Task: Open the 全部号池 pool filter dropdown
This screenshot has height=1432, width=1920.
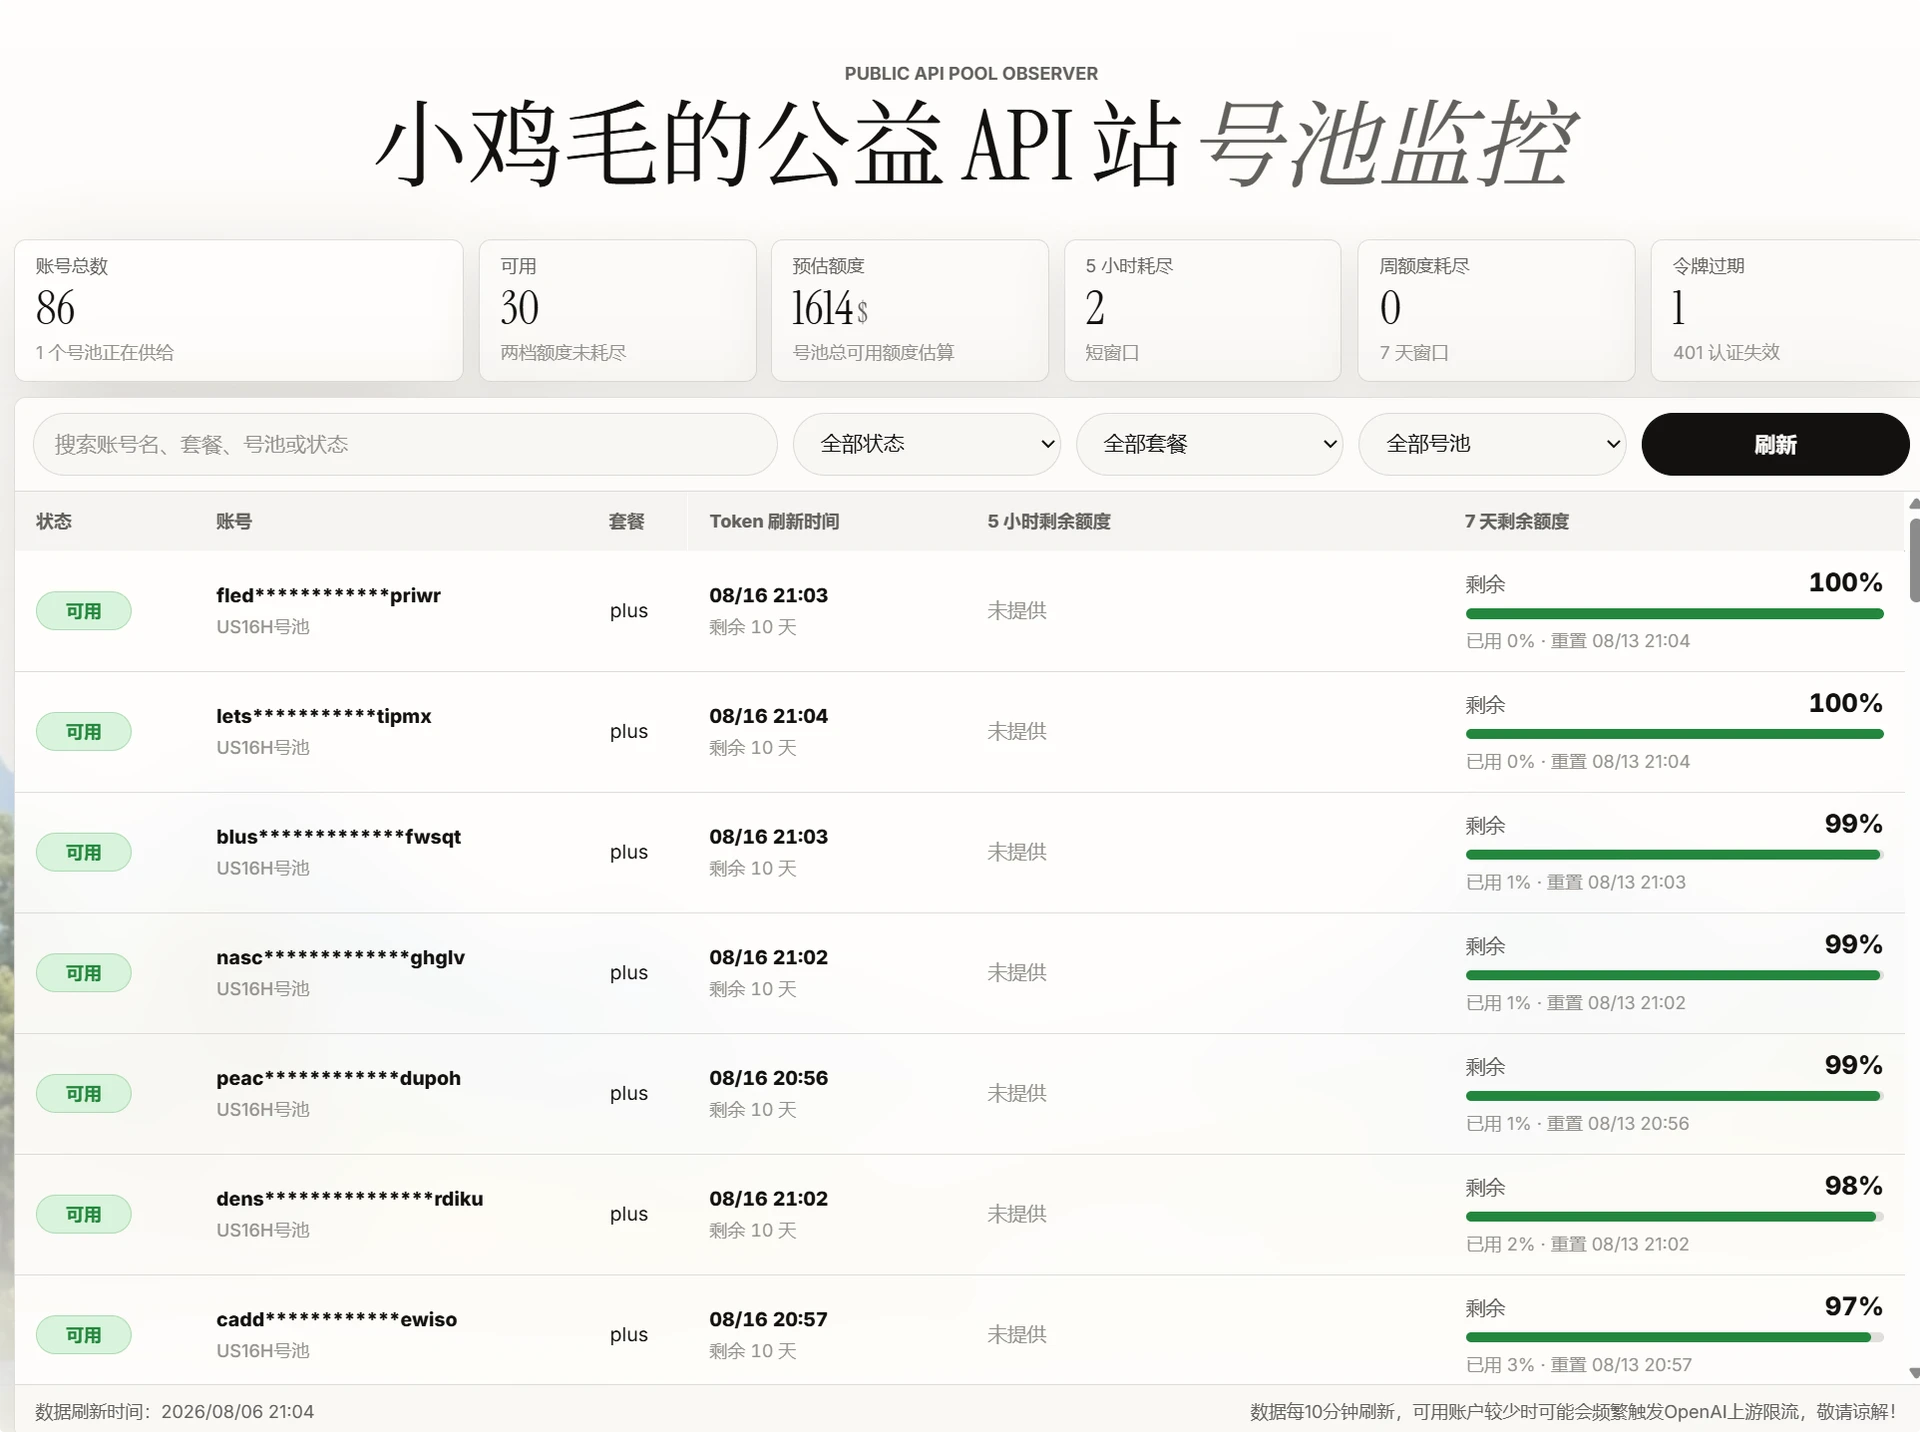Action: [1492, 444]
